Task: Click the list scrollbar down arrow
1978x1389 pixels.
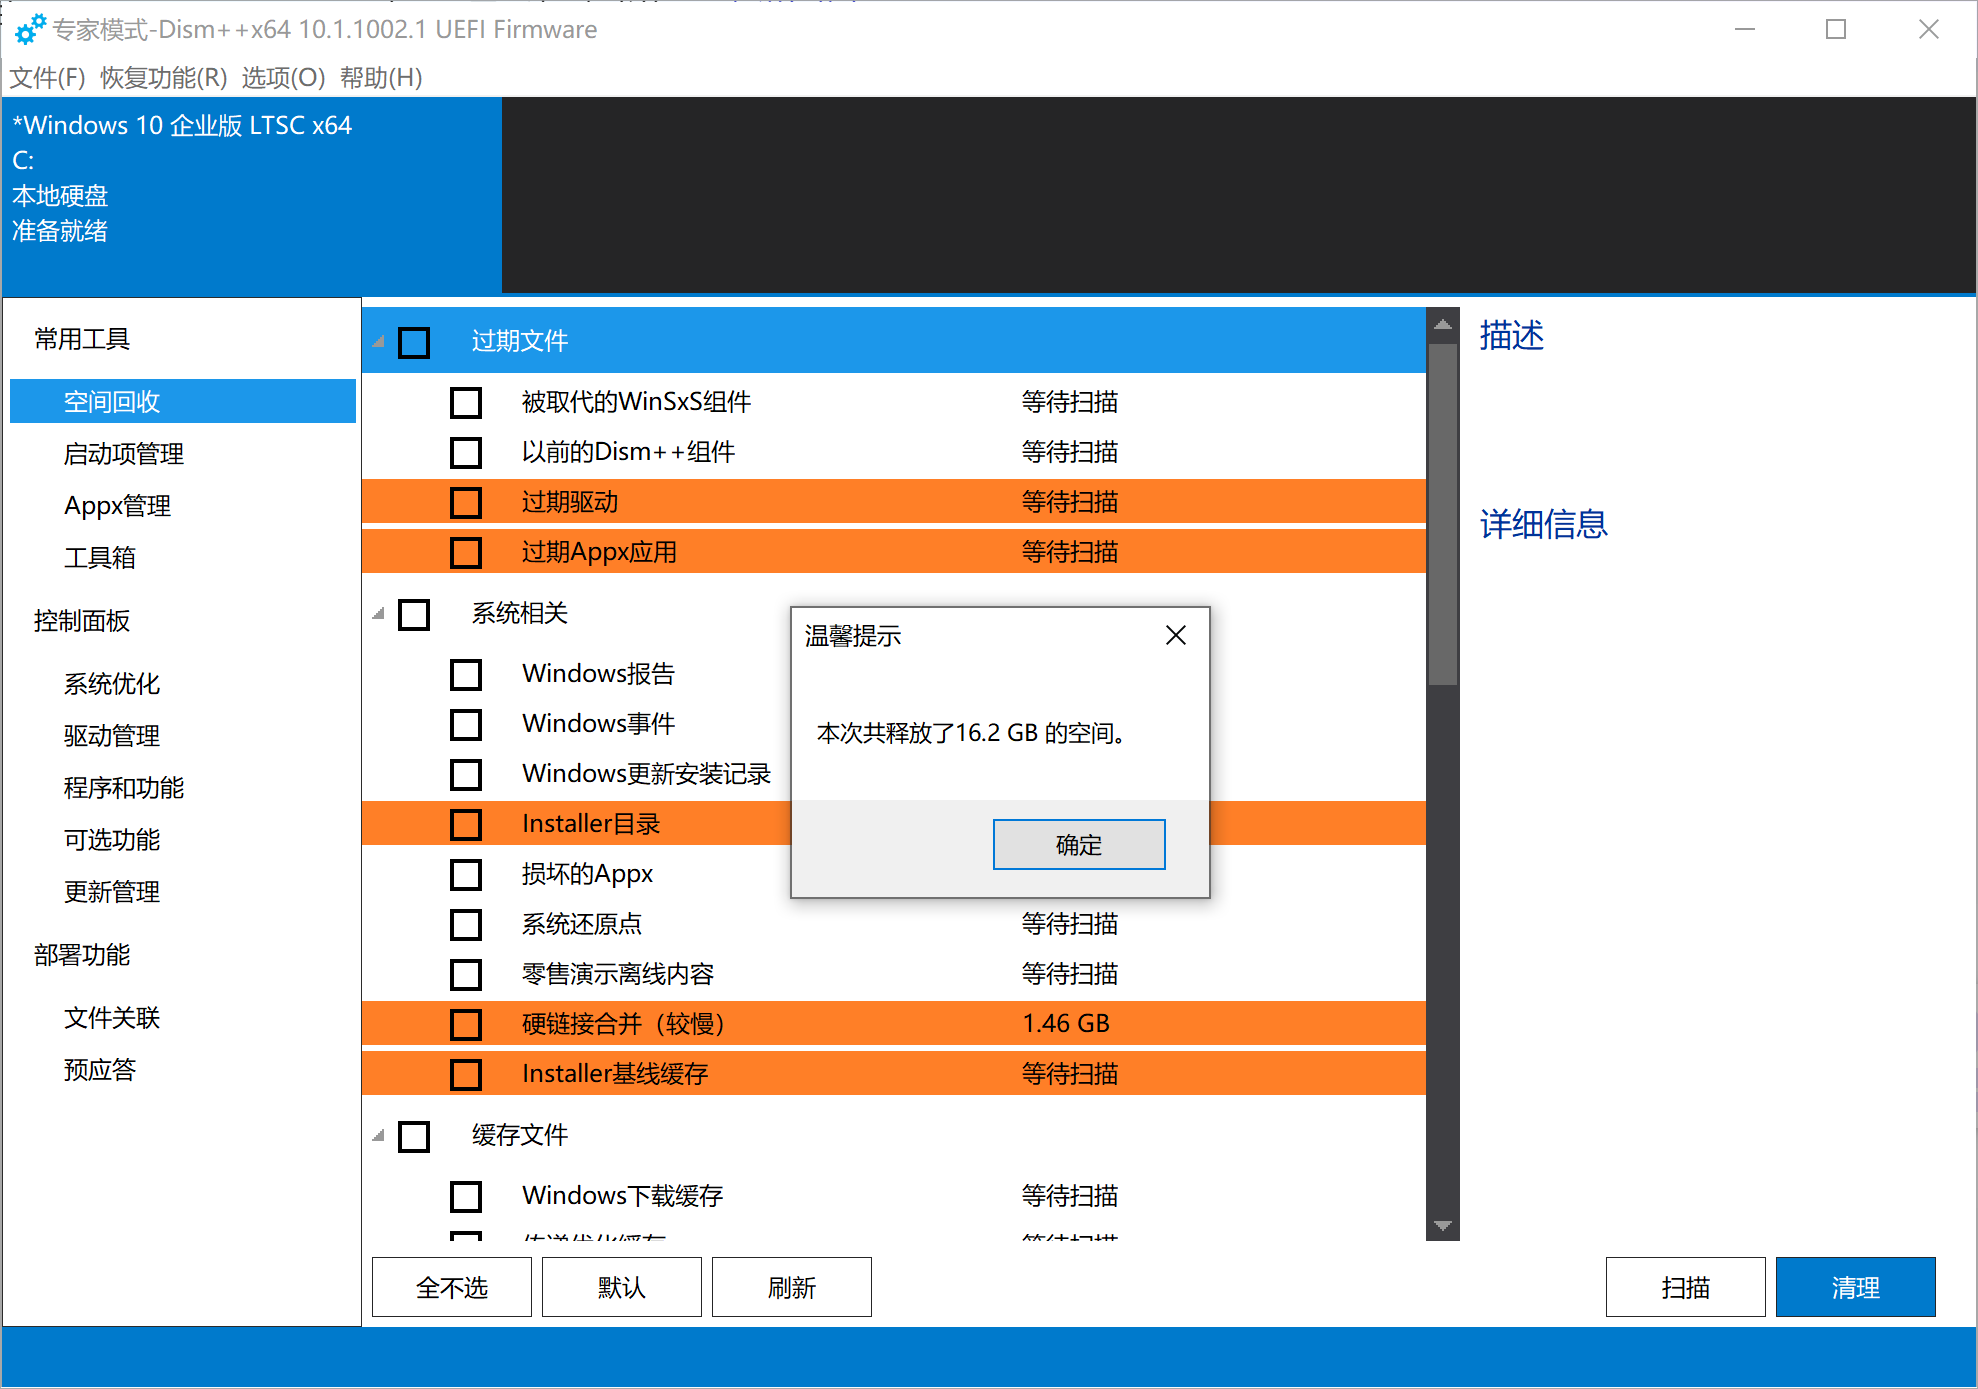Action: click(x=1442, y=1225)
